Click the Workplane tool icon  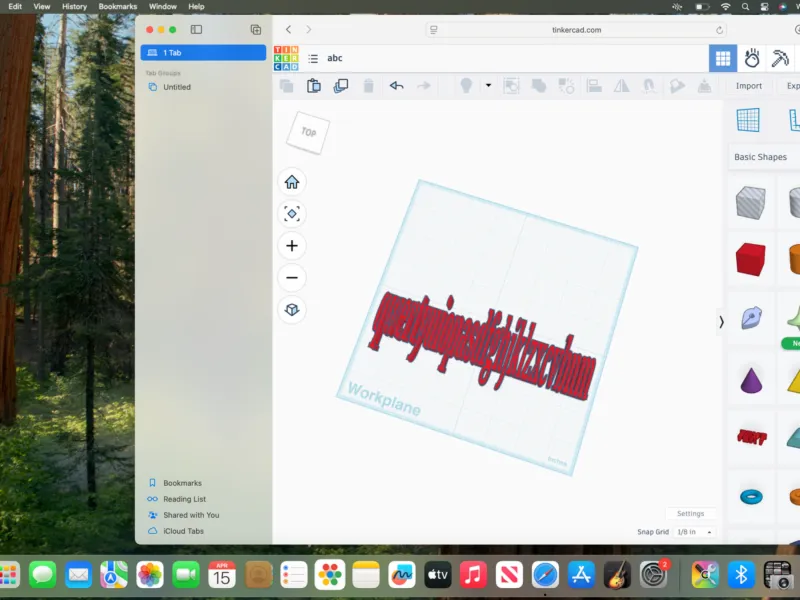[x=748, y=120]
